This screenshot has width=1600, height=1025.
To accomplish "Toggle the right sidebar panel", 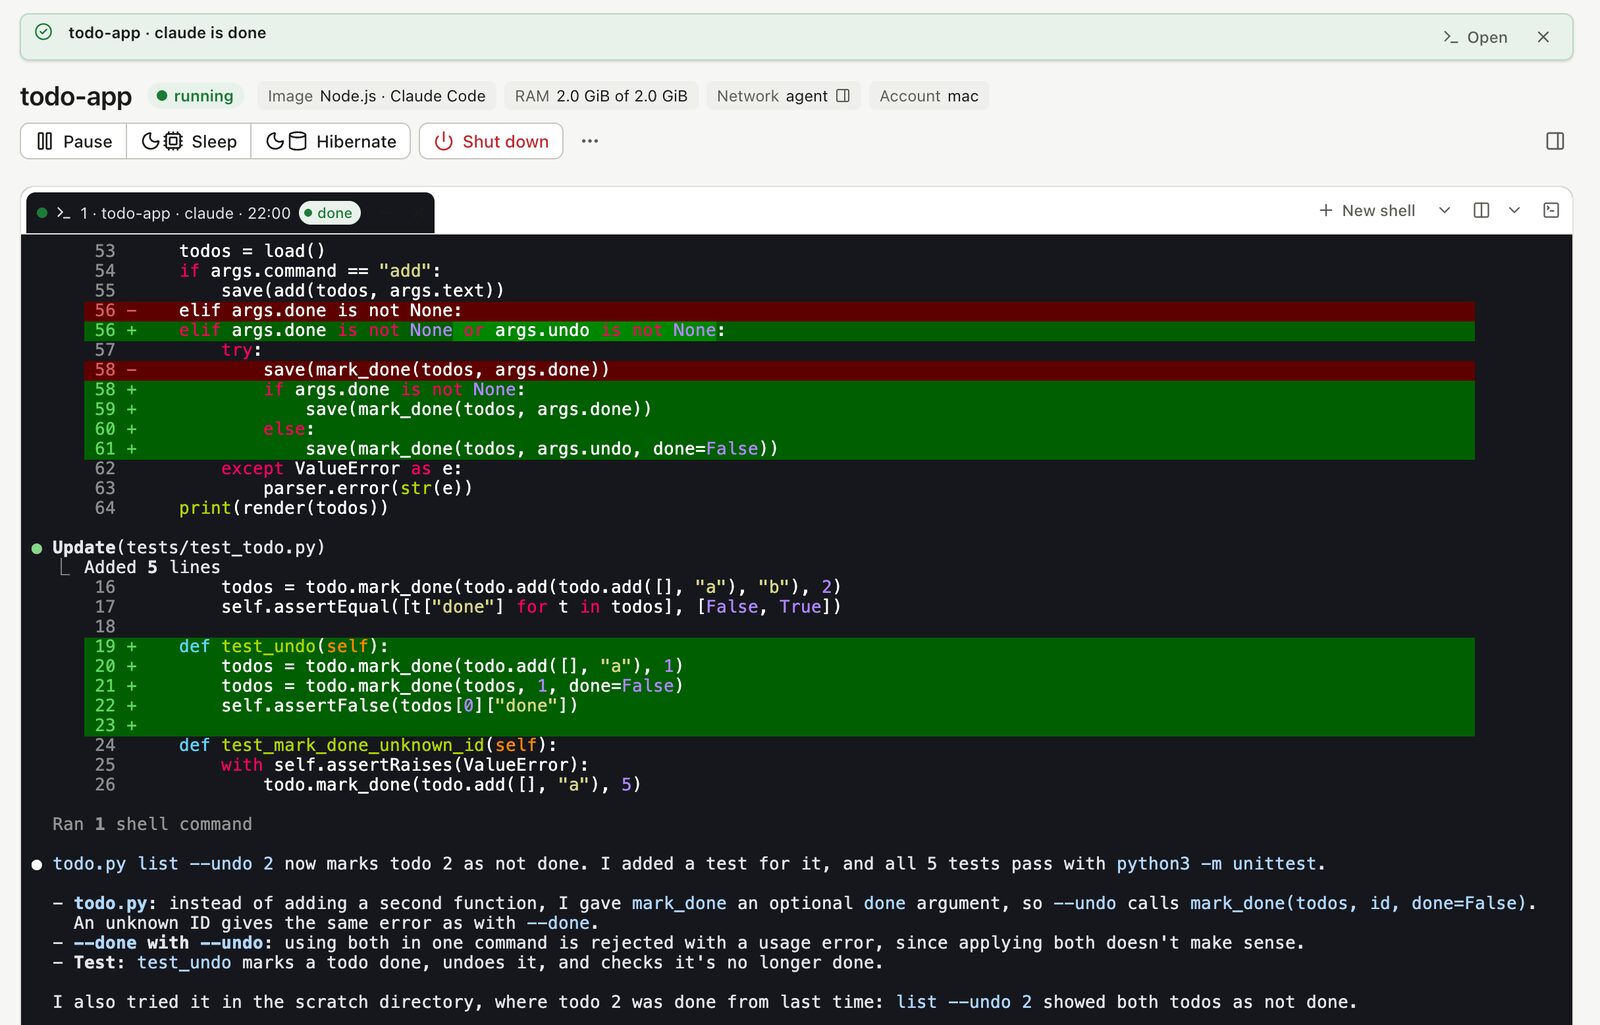I will pyautogui.click(x=1555, y=141).
